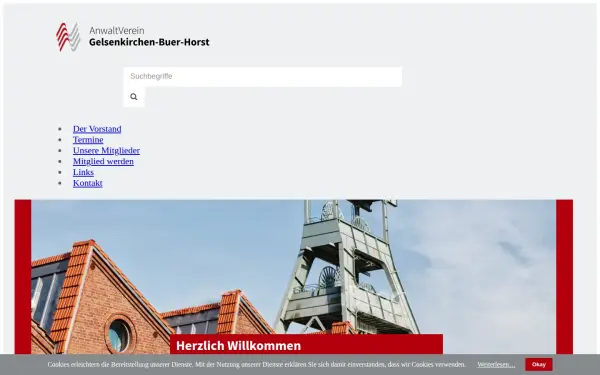The width and height of the screenshot is (600, 375).
Task: Open the Links navigation entry
Action: (x=83, y=172)
